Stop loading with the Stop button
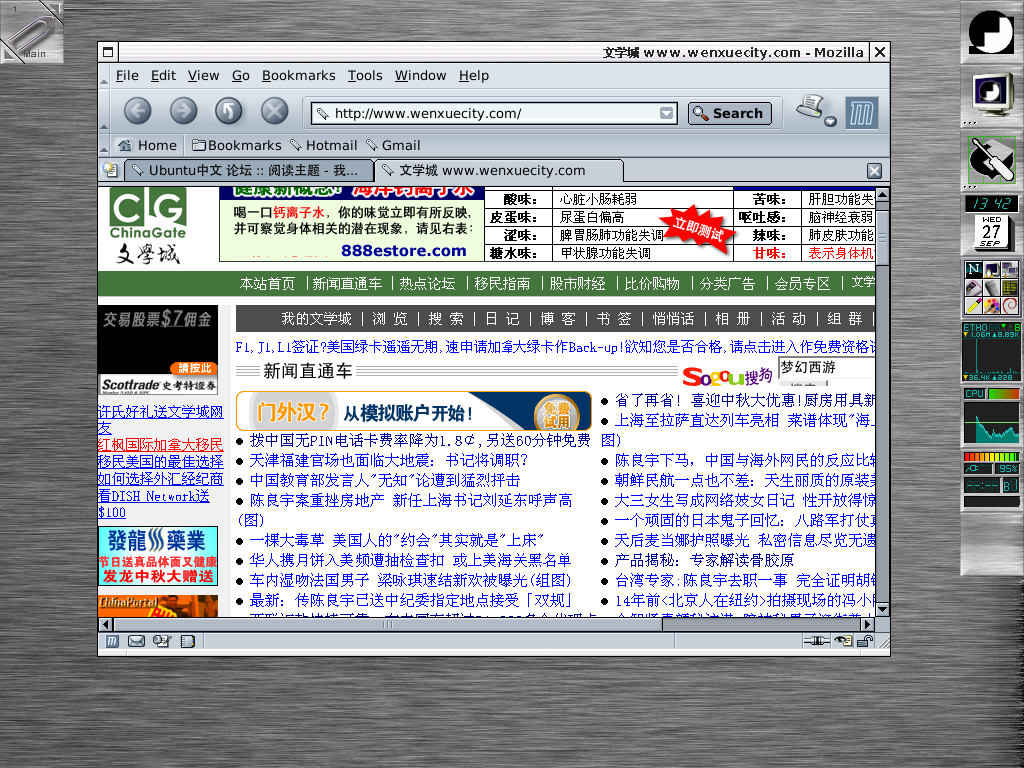The image size is (1024, 768). coord(275,111)
